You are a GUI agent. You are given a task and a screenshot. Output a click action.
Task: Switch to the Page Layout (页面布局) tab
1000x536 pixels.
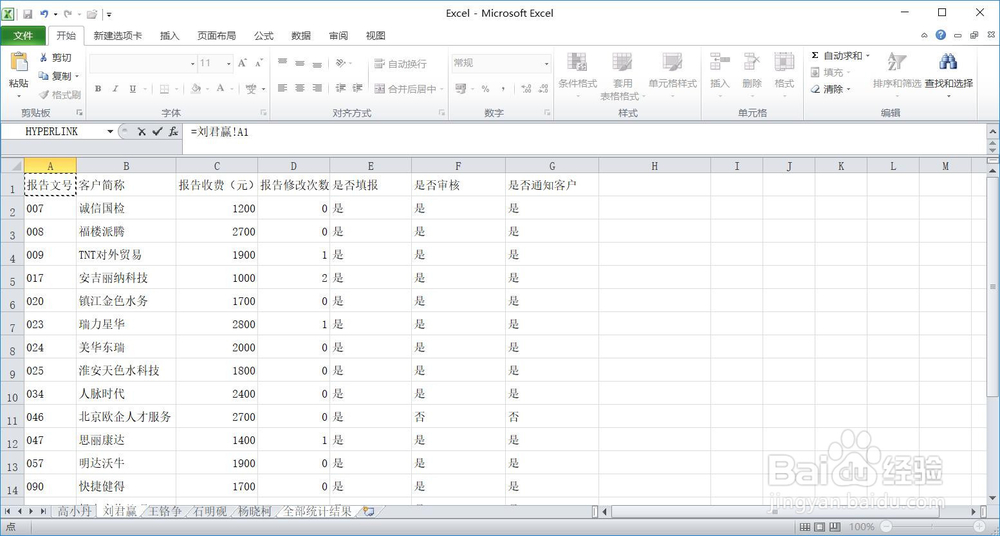[217, 36]
